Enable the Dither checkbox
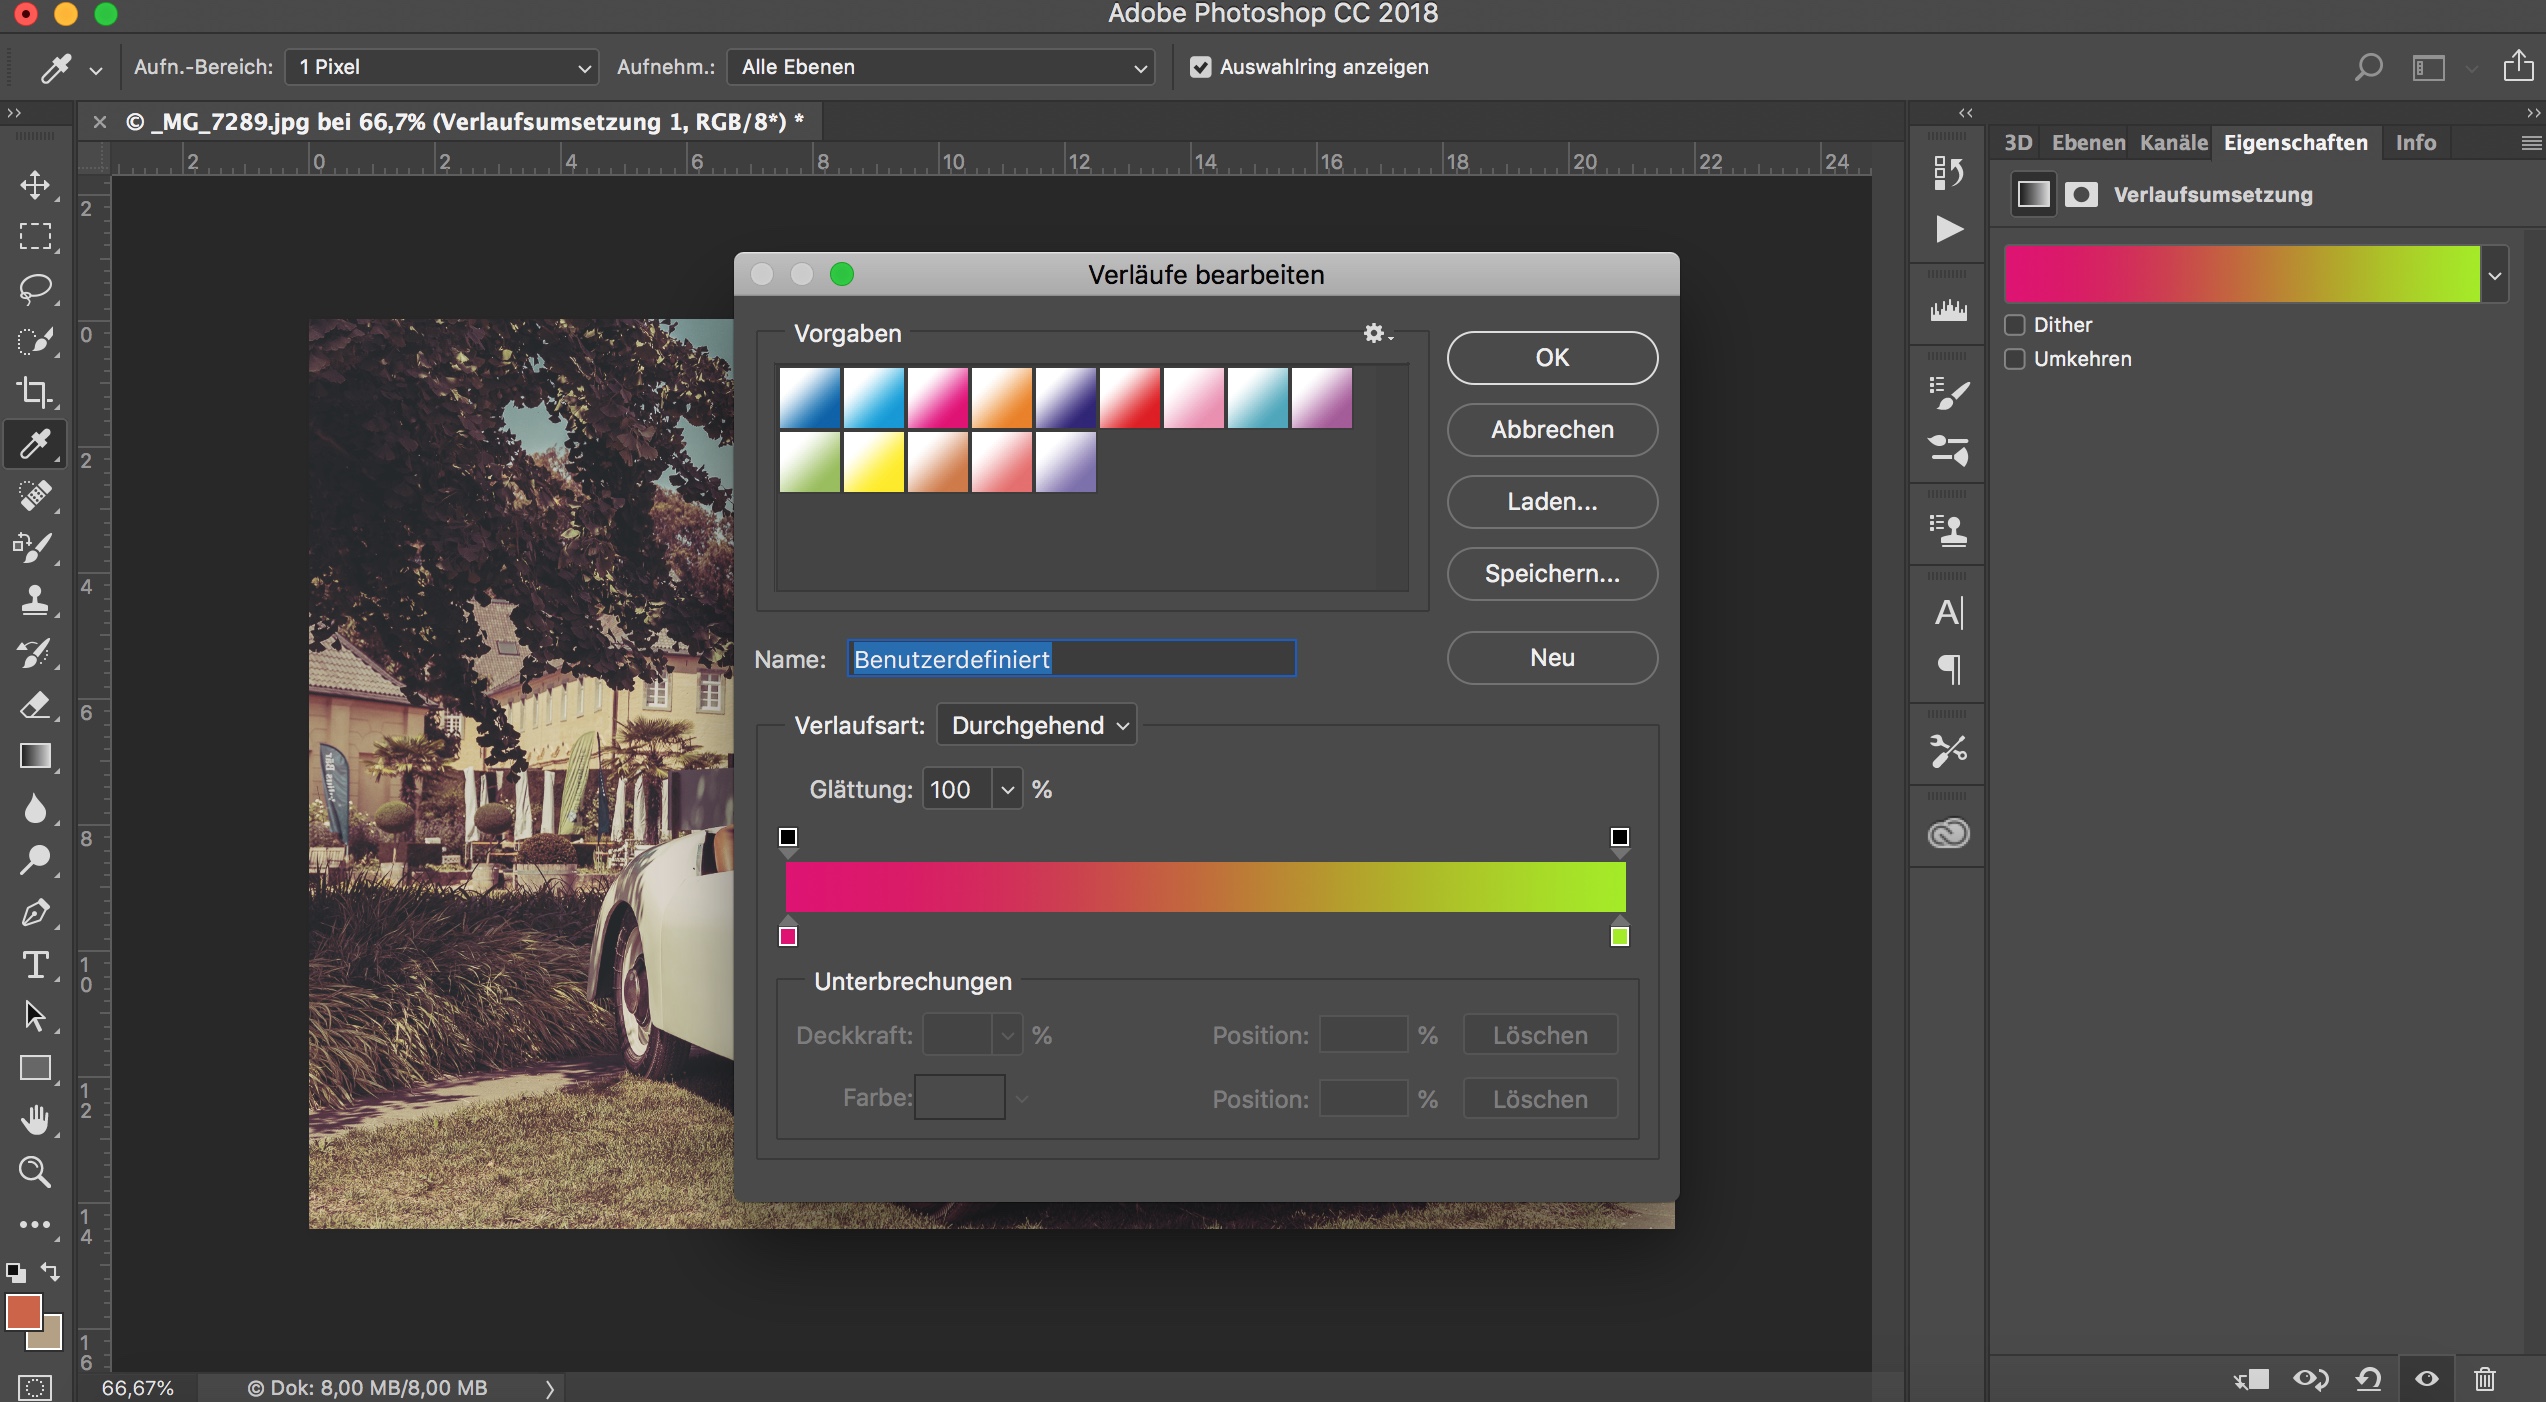This screenshot has height=1402, width=2546. point(2015,325)
